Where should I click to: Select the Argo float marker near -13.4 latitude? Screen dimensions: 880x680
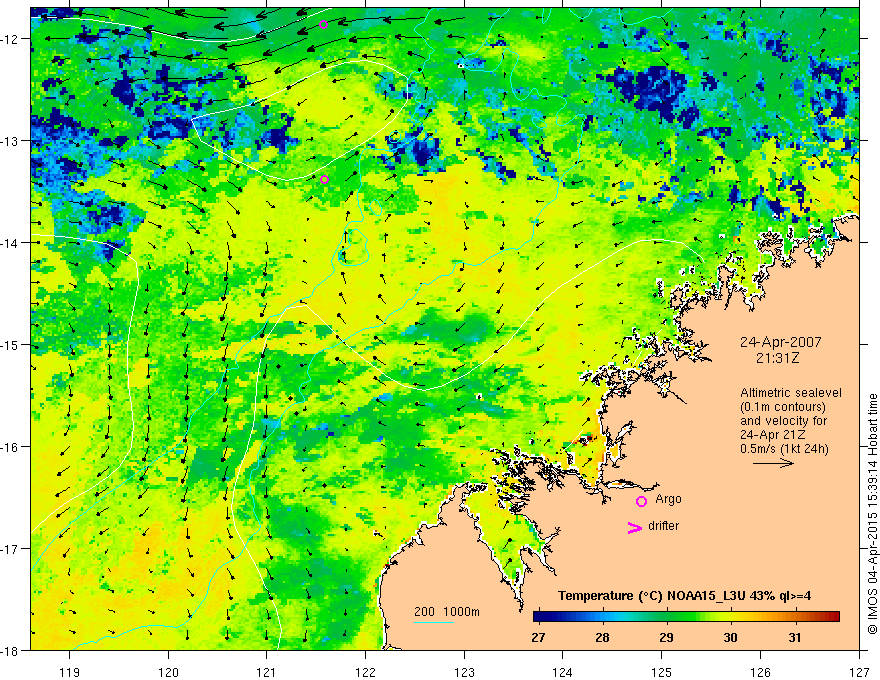(x=324, y=180)
